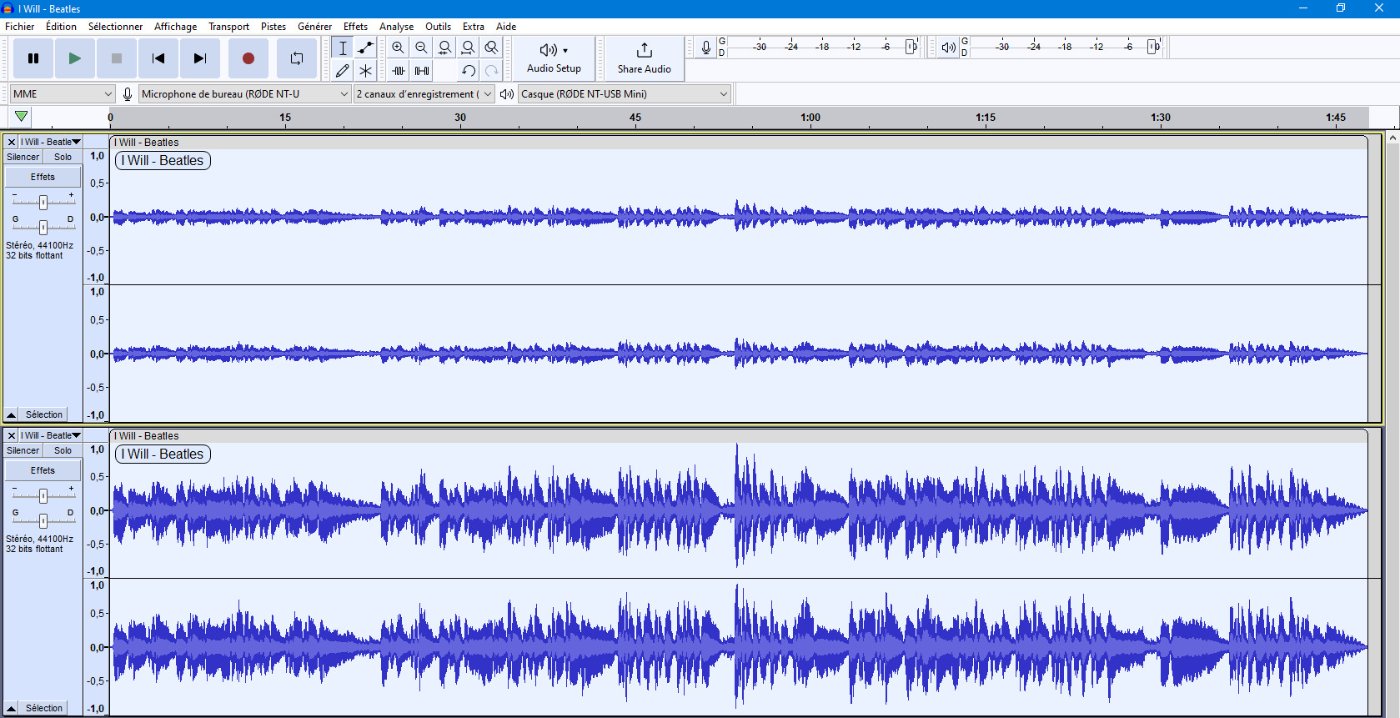The height and width of the screenshot is (718, 1400).
Task: Open the Générer menu
Action: tap(315, 26)
